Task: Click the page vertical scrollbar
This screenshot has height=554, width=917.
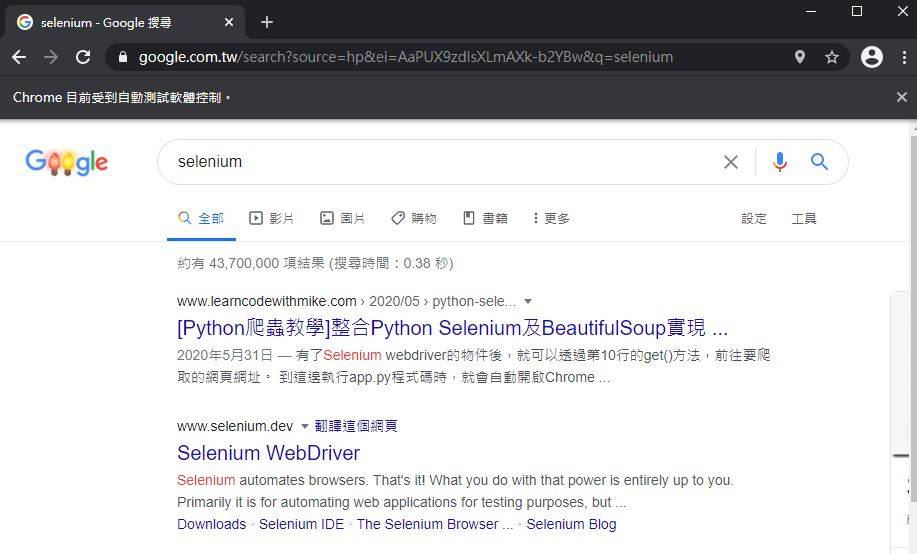Action: [x=913, y=319]
